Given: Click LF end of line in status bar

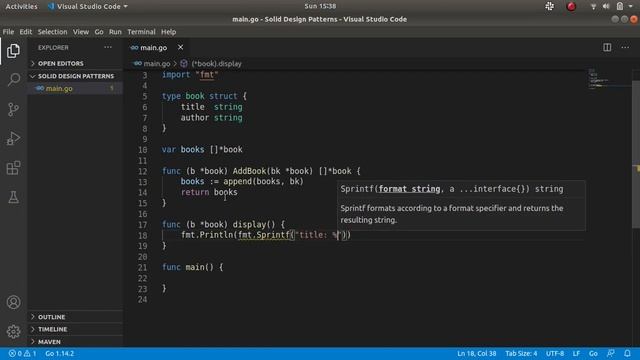Looking at the screenshot, I should click(x=576, y=353).
